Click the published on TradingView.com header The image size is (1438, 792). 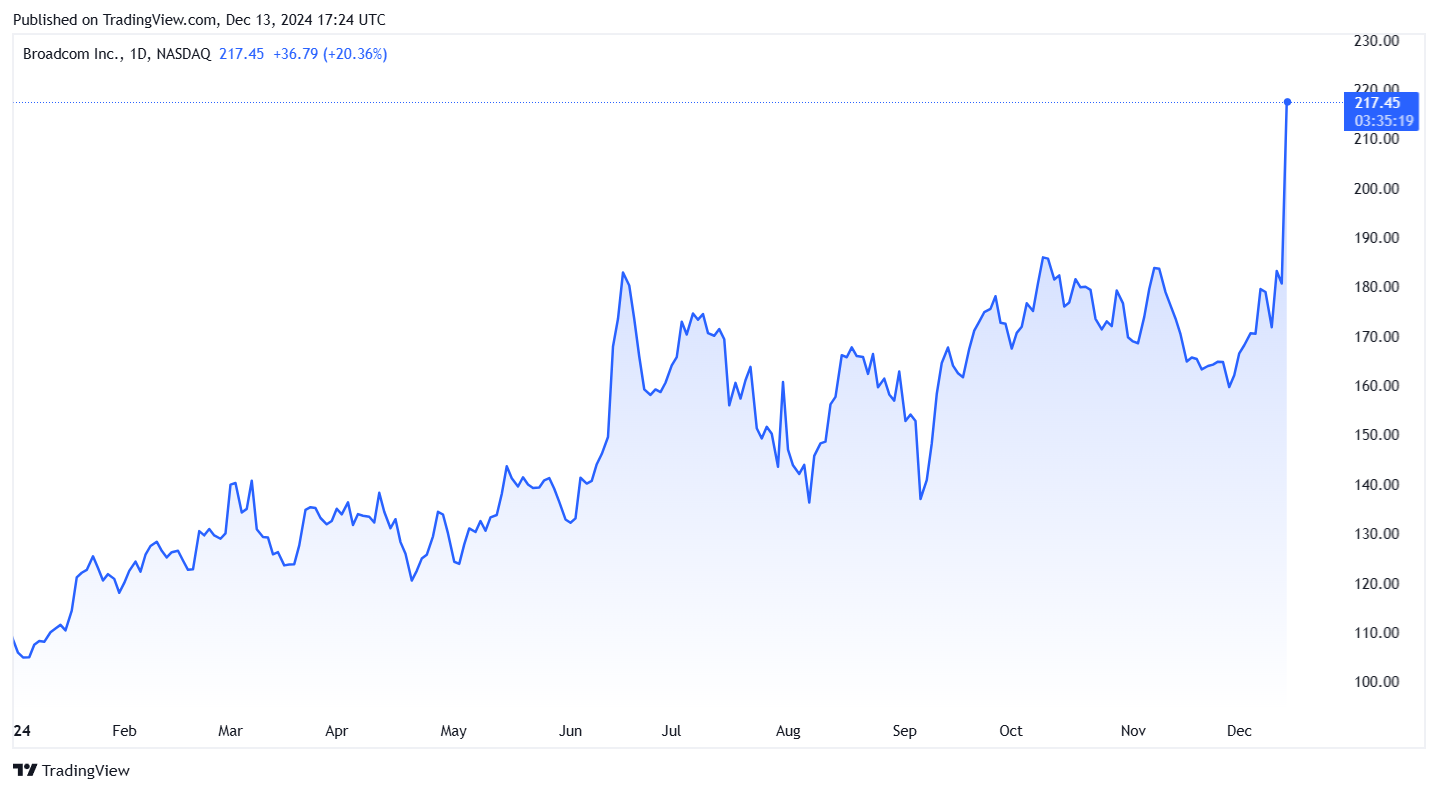click(199, 20)
